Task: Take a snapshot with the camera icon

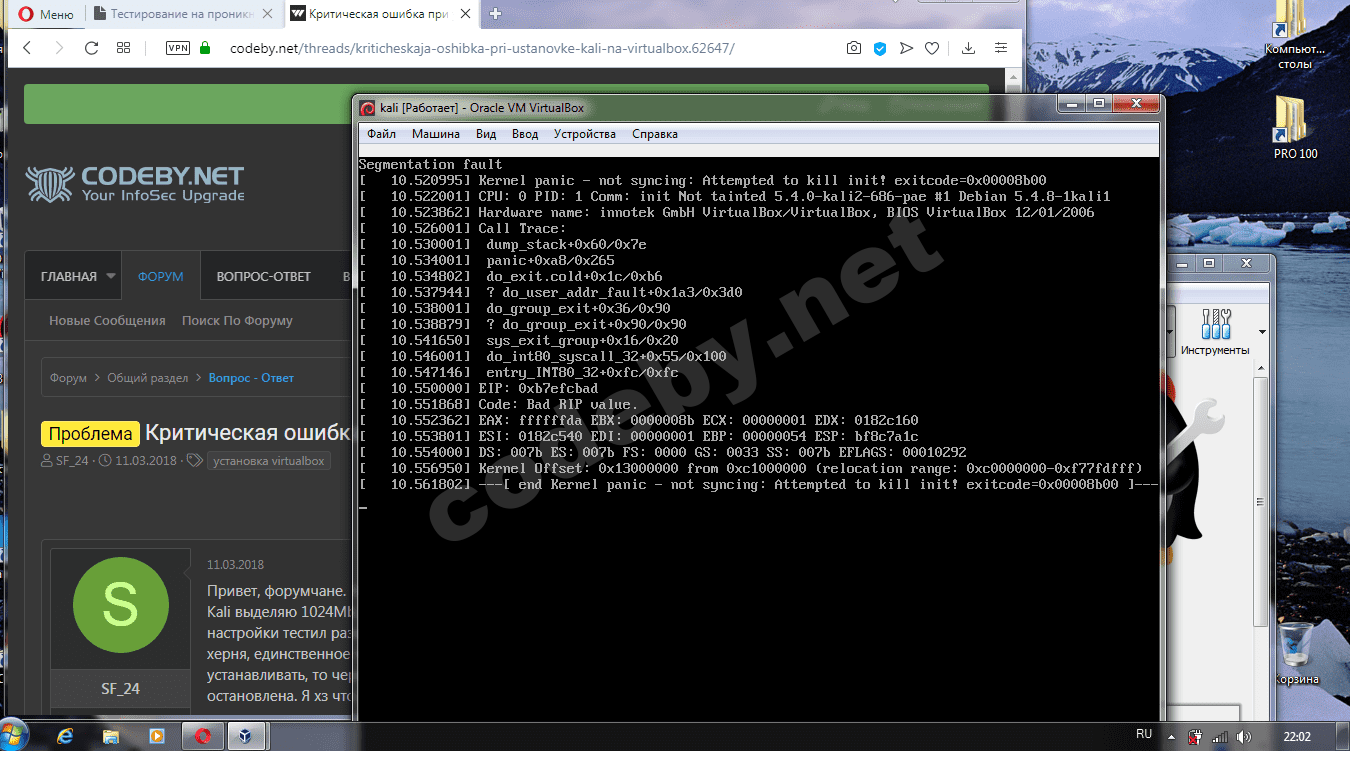Action: pos(853,48)
